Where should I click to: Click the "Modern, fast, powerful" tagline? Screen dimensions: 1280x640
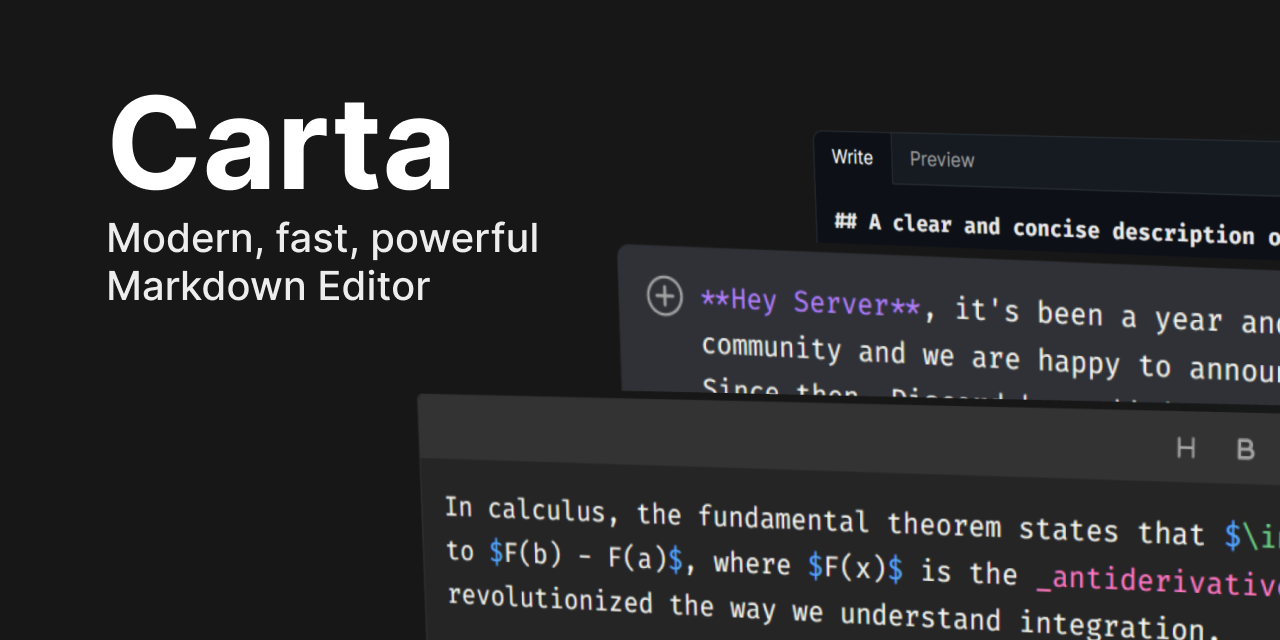pos(323,239)
